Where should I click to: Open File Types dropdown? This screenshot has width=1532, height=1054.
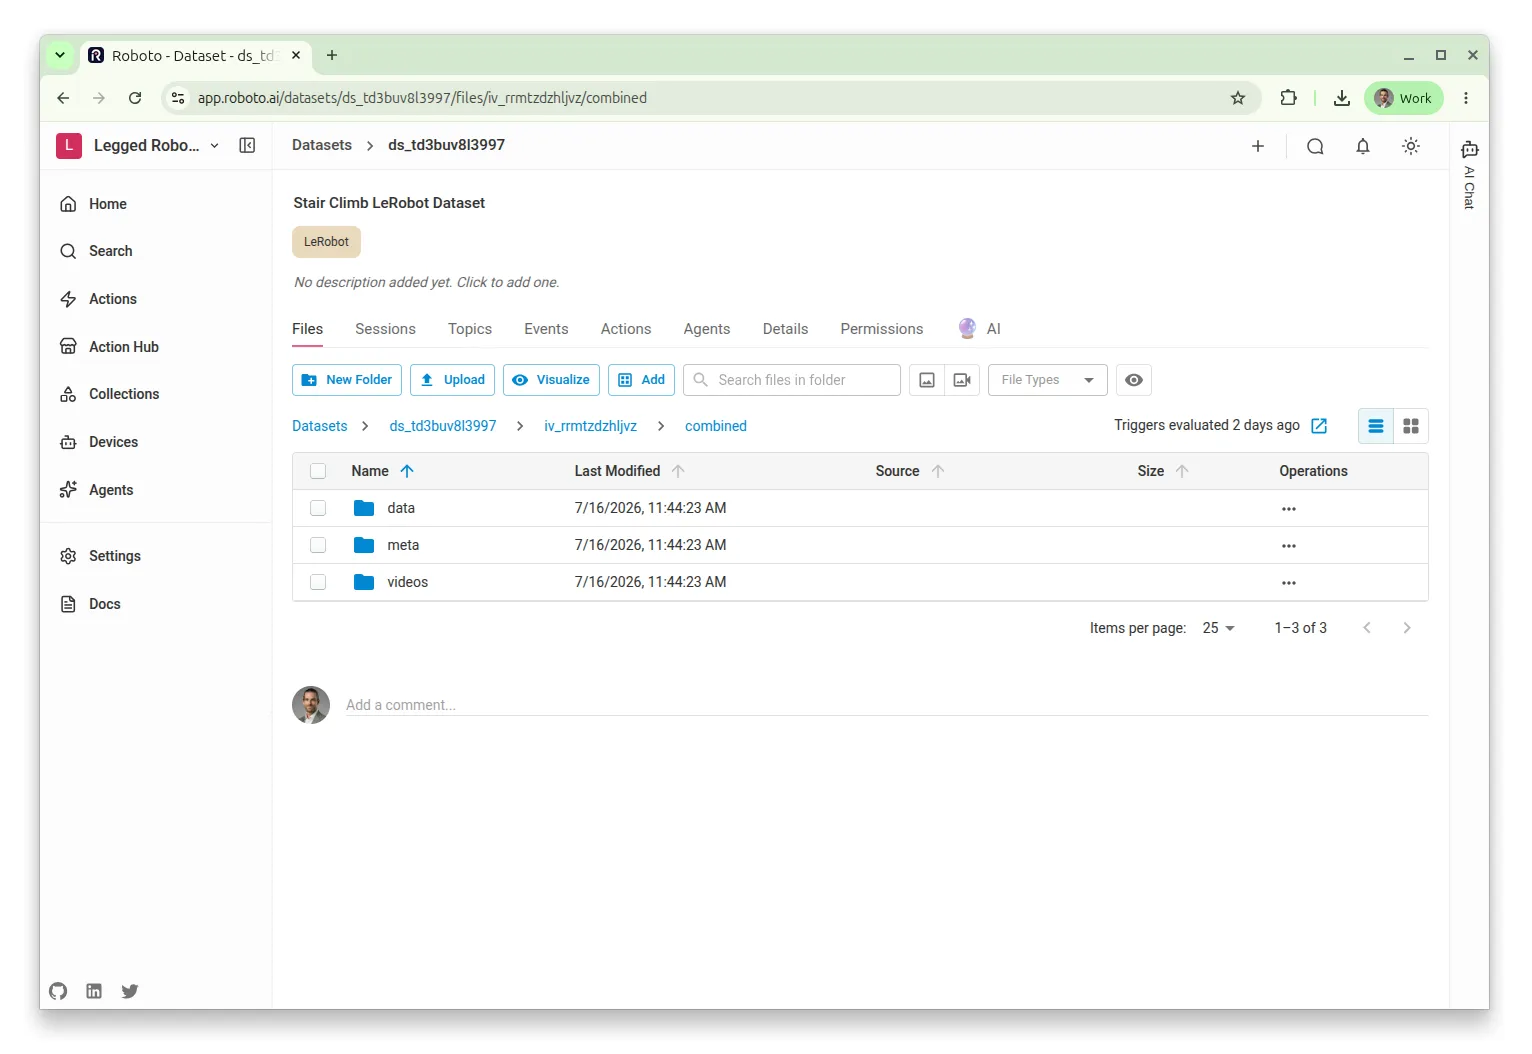1047,380
